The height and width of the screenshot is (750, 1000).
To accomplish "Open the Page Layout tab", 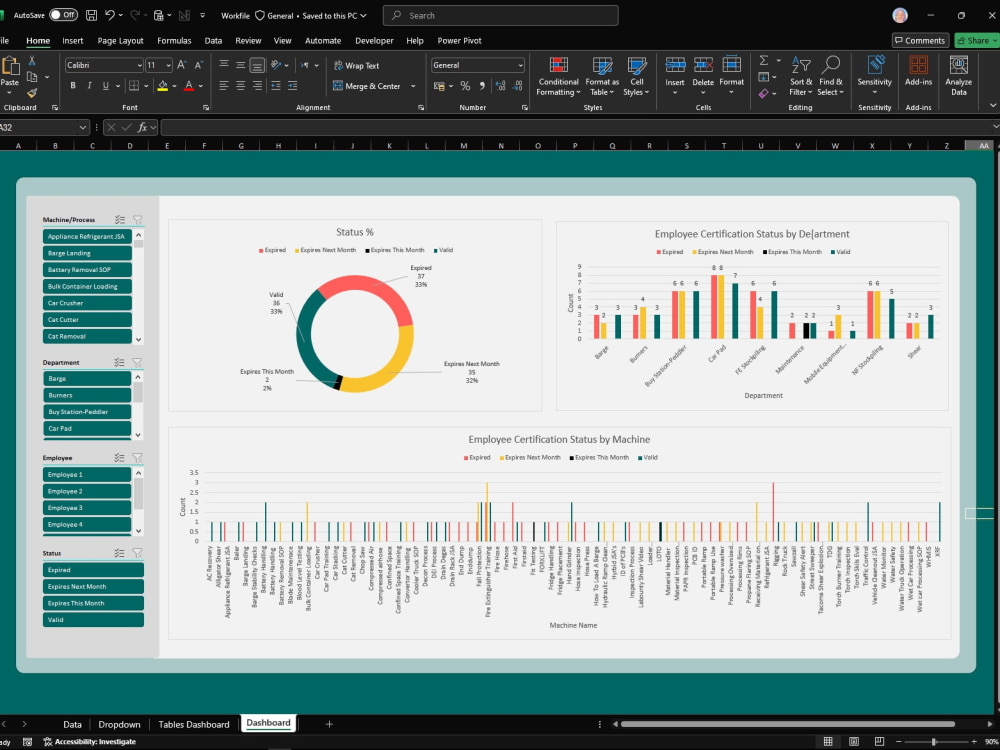I will coord(121,41).
